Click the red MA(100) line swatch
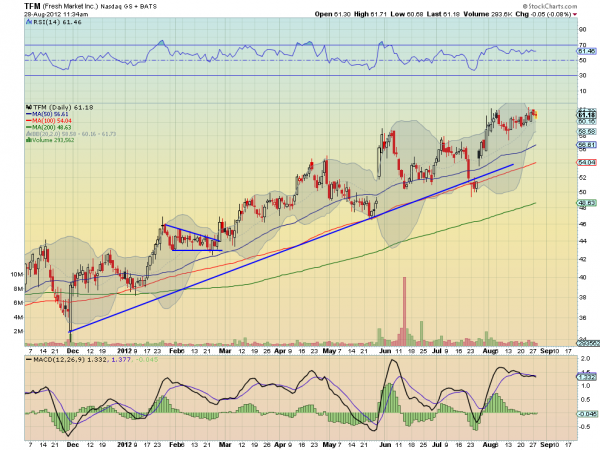The width and height of the screenshot is (600, 450). pyautogui.click(x=29, y=121)
